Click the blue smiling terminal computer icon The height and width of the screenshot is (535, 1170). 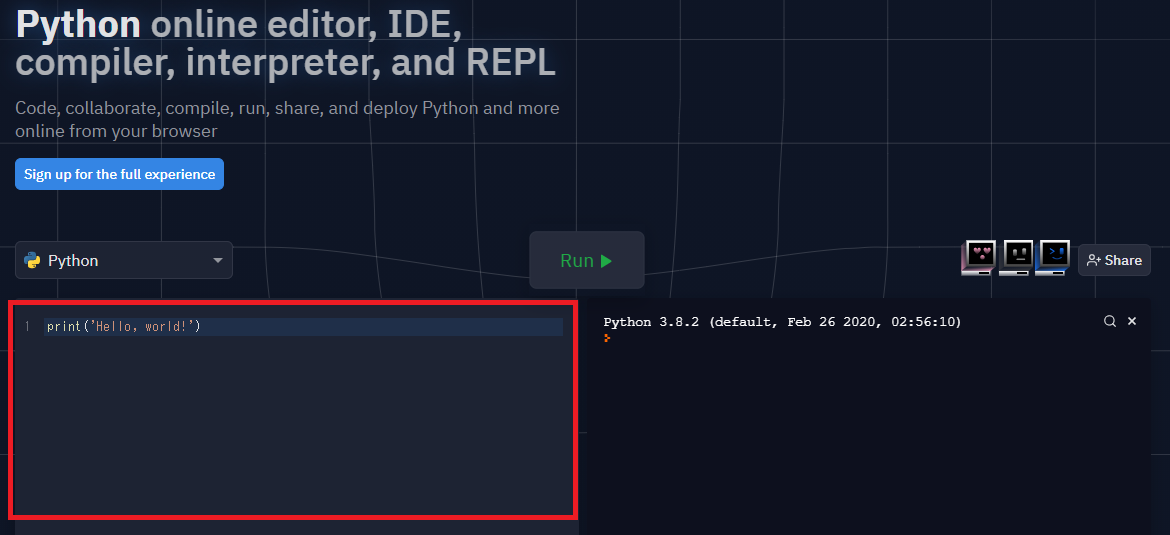pos(1053,258)
